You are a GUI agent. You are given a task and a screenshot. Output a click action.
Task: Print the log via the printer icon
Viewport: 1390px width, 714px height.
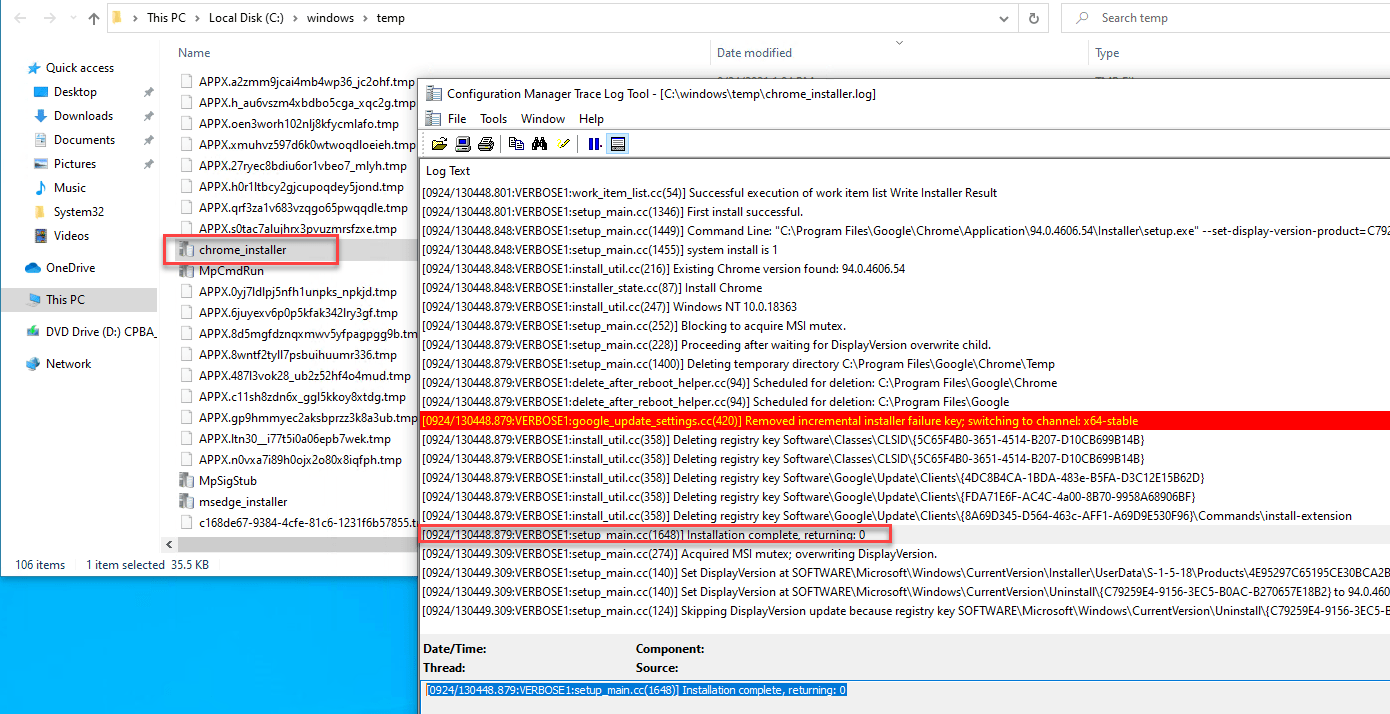[x=486, y=143]
